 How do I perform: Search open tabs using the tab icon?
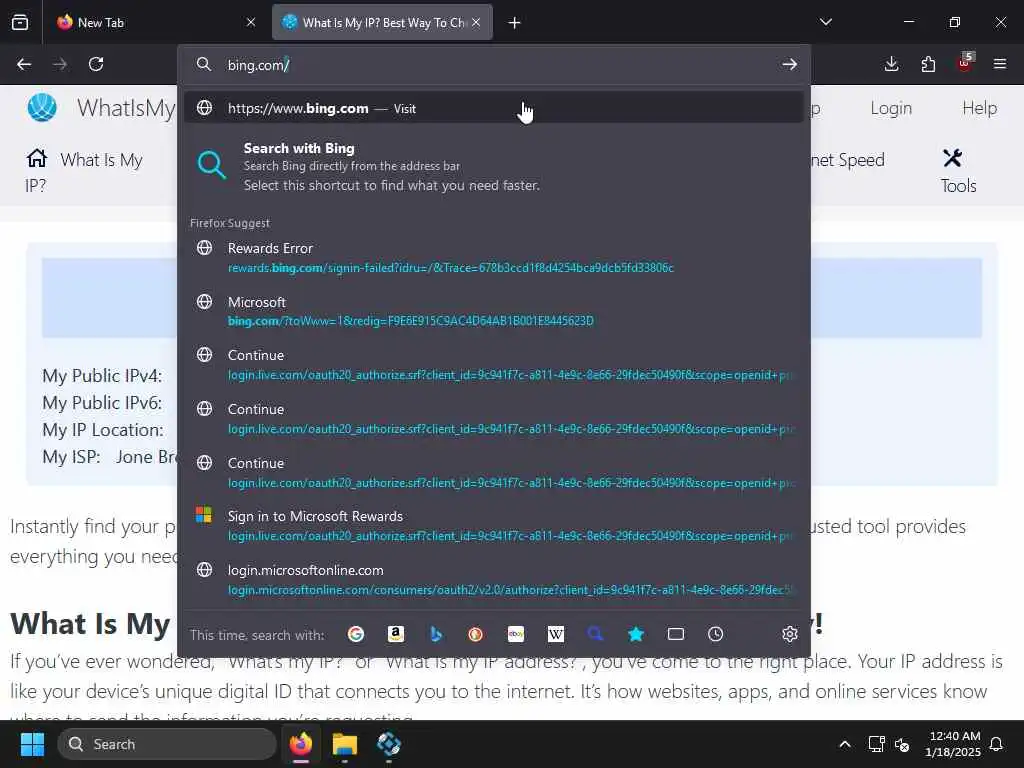(x=676, y=634)
